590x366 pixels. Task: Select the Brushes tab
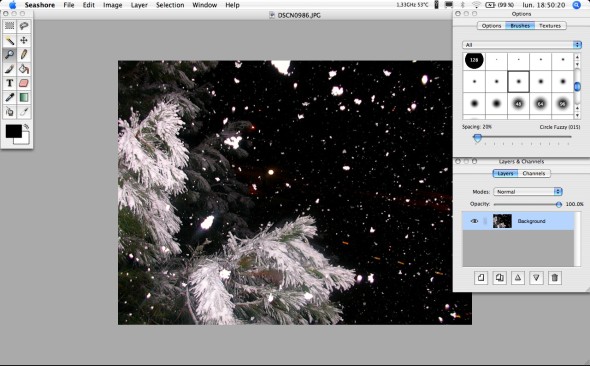520,26
